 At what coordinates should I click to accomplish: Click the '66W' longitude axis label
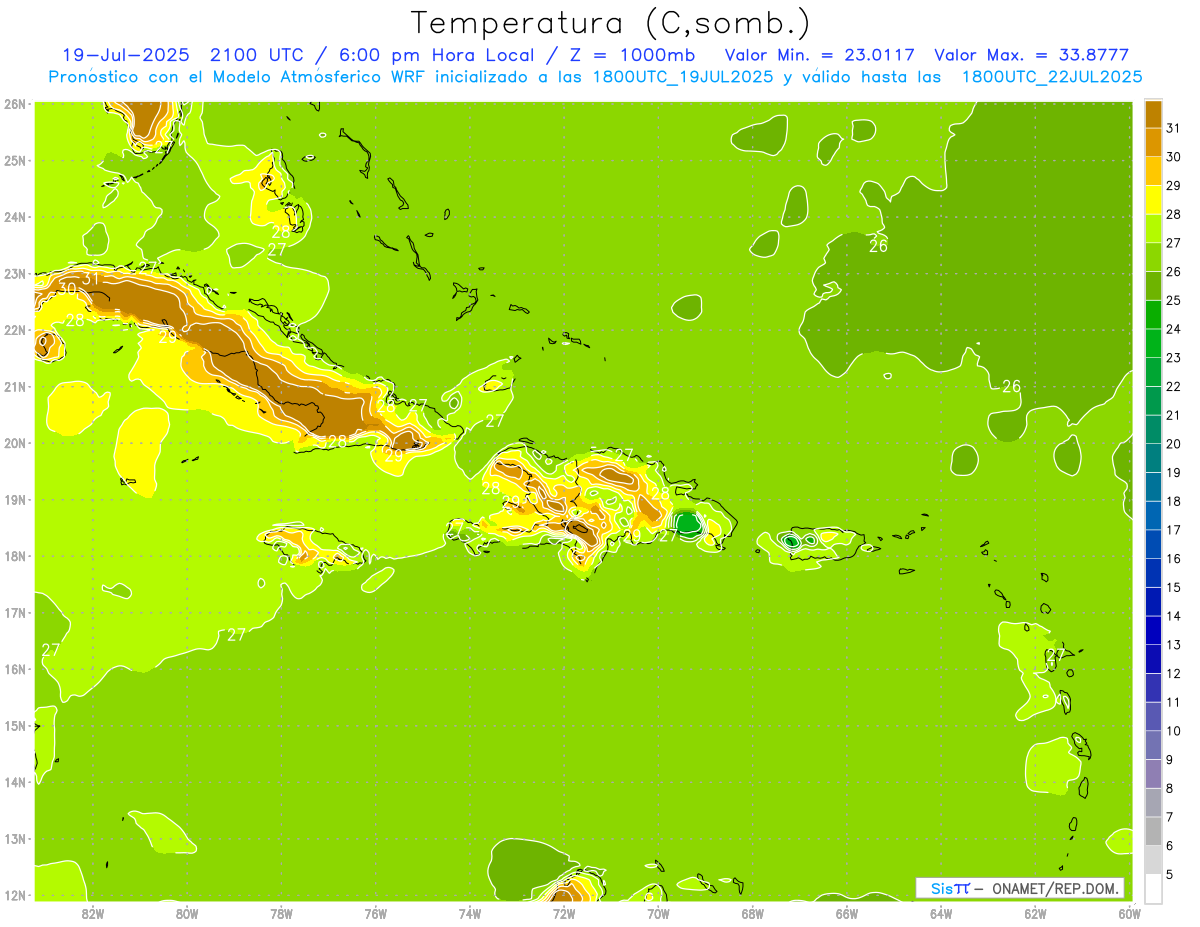point(847,913)
